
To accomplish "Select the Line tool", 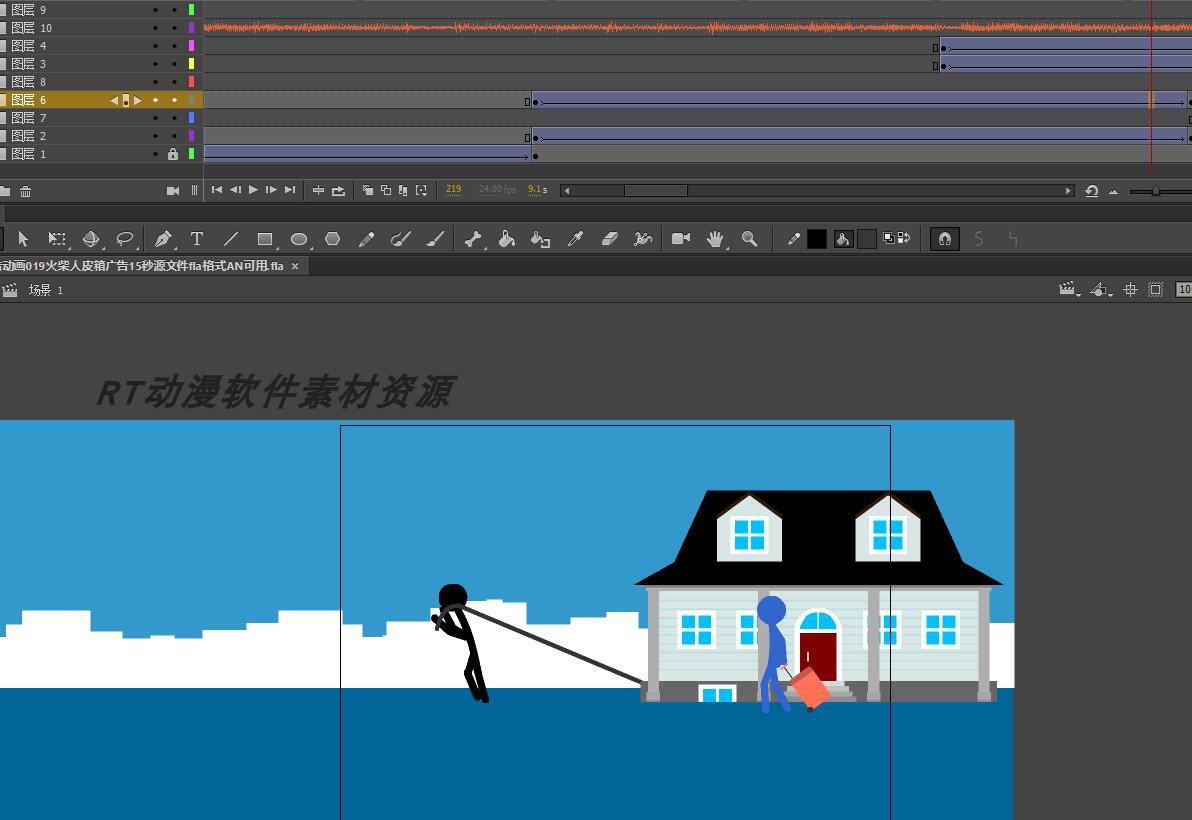I will (231, 239).
